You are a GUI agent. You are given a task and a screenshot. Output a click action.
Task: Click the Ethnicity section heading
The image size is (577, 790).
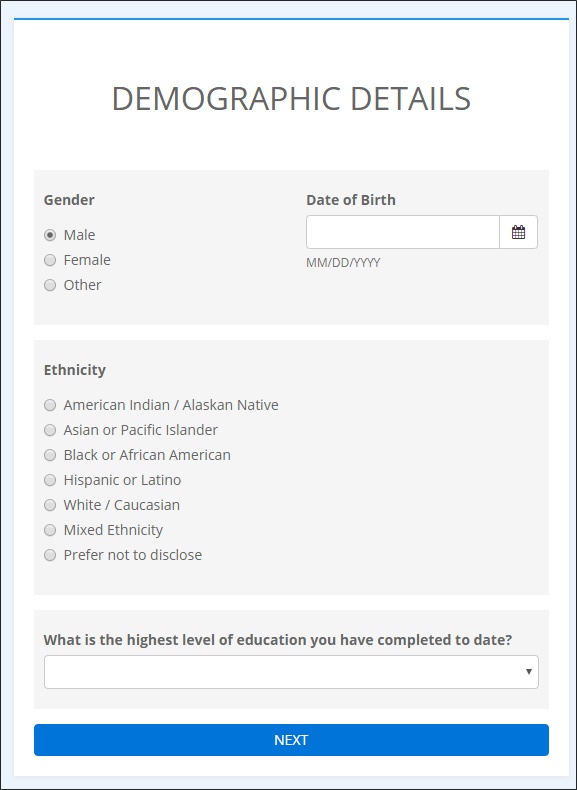[75, 370]
